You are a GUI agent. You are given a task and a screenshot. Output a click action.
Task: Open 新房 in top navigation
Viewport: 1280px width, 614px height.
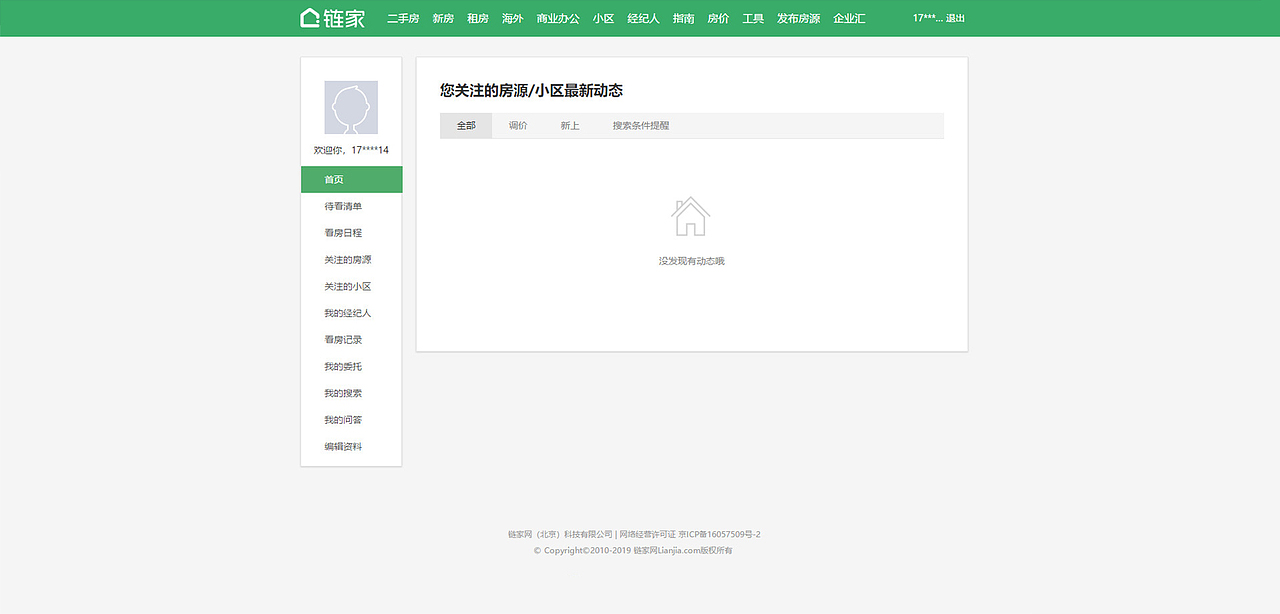[x=443, y=19]
